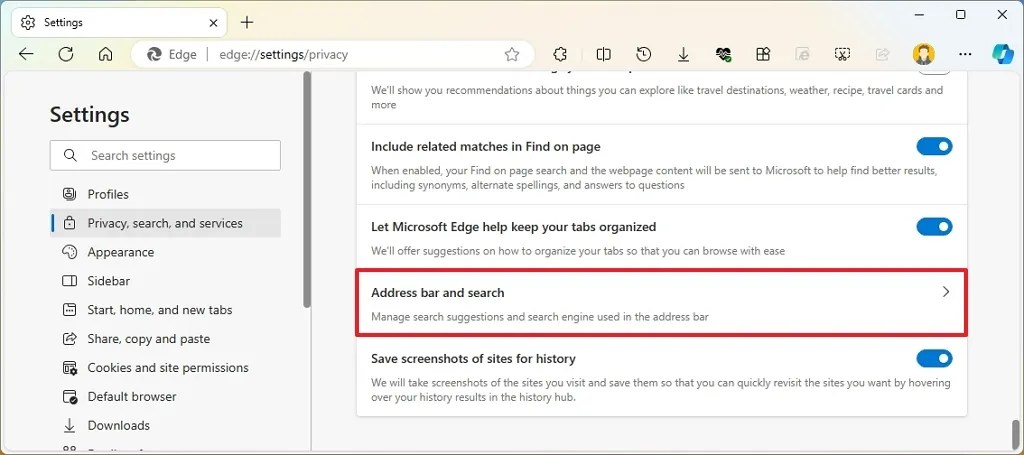1024x455 pixels.
Task: Open the Settings and more ellipsis menu
Action: [x=965, y=55]
